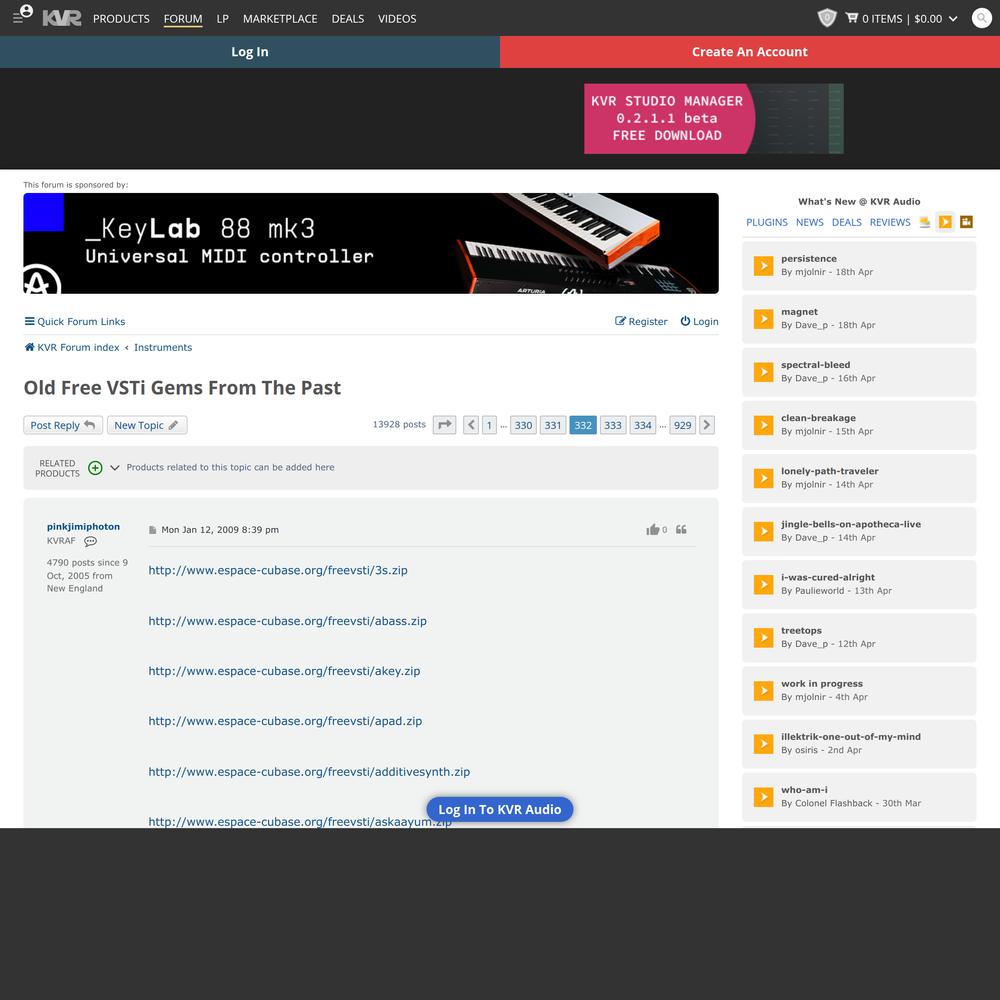
Task: Go to previous page arrow
Action: point(471,425)
